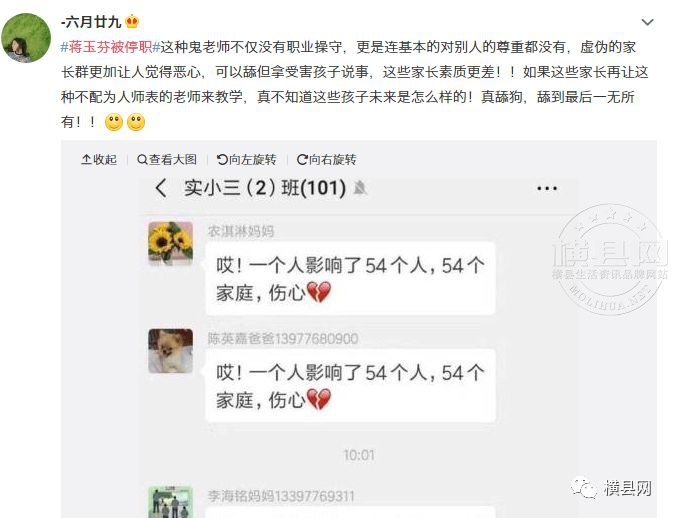Select the second 54个人 message bubble
This screenshot has height=518, width=673.
point(350,386)
